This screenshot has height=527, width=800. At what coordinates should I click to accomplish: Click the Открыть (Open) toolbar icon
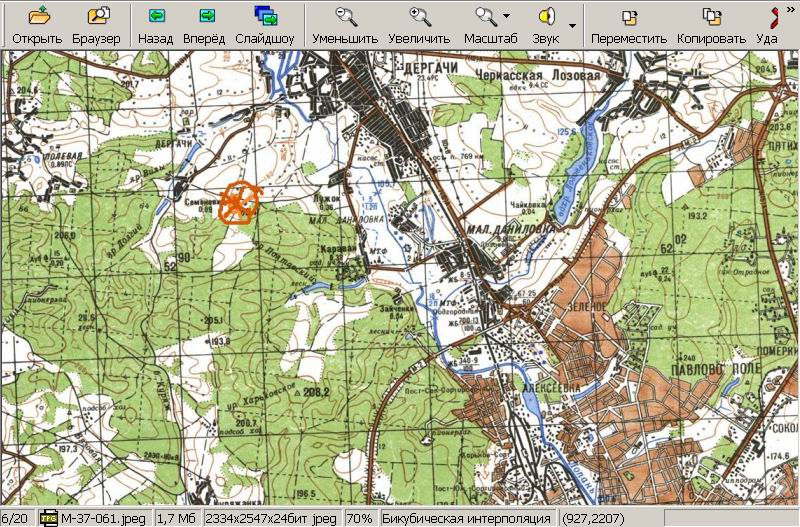point(37,17)
